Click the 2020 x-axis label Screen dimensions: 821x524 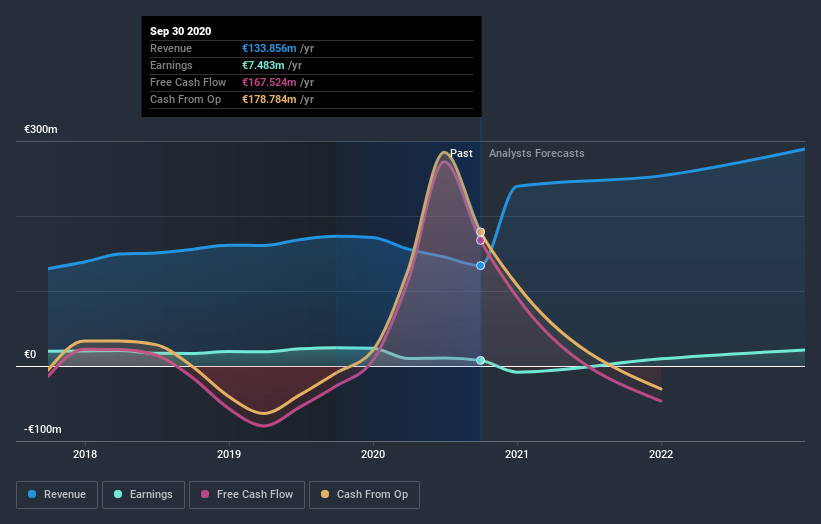tap(373, 454)
